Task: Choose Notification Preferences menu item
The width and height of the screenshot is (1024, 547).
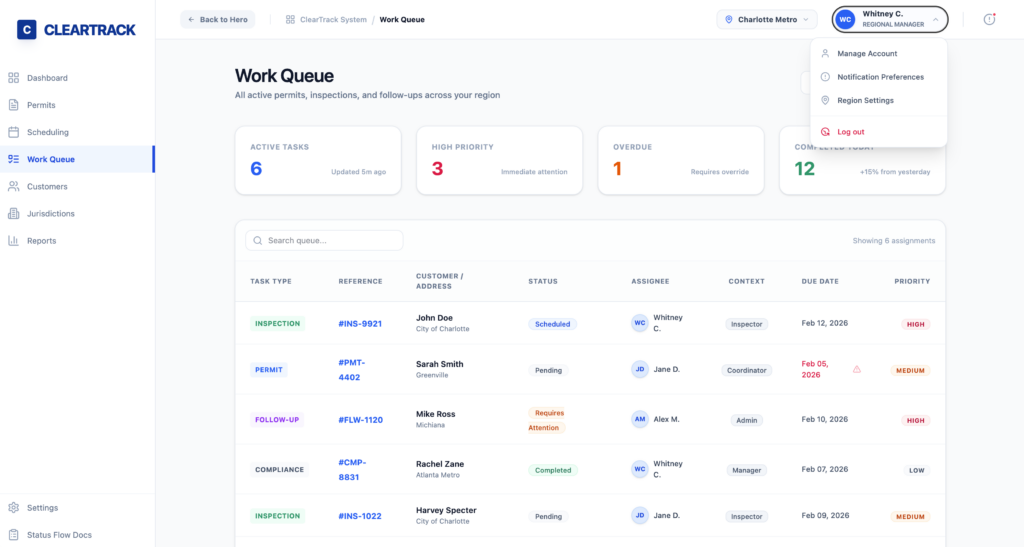Action: pos(879,77)
